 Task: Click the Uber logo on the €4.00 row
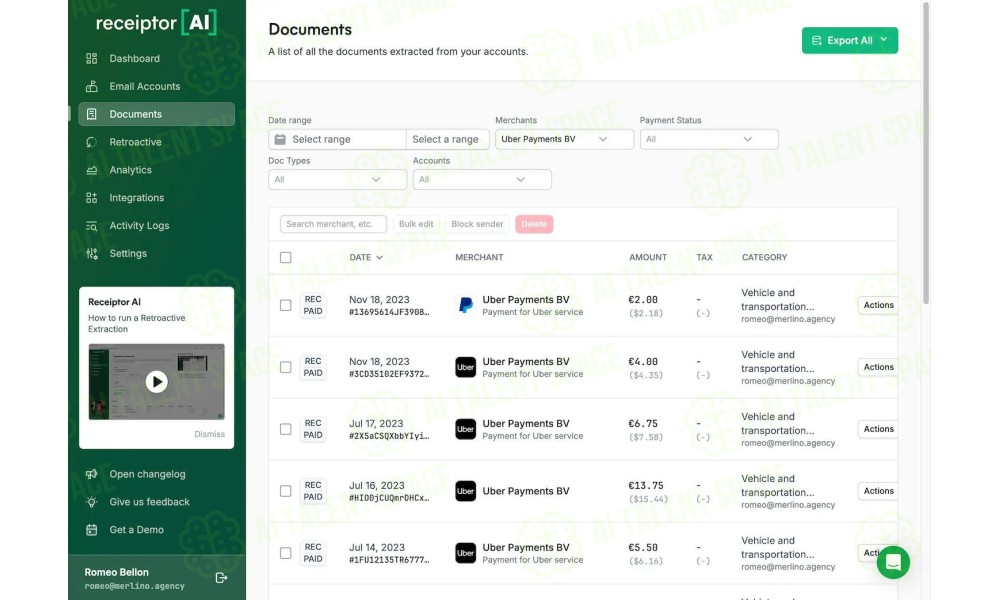pos(466,367)
